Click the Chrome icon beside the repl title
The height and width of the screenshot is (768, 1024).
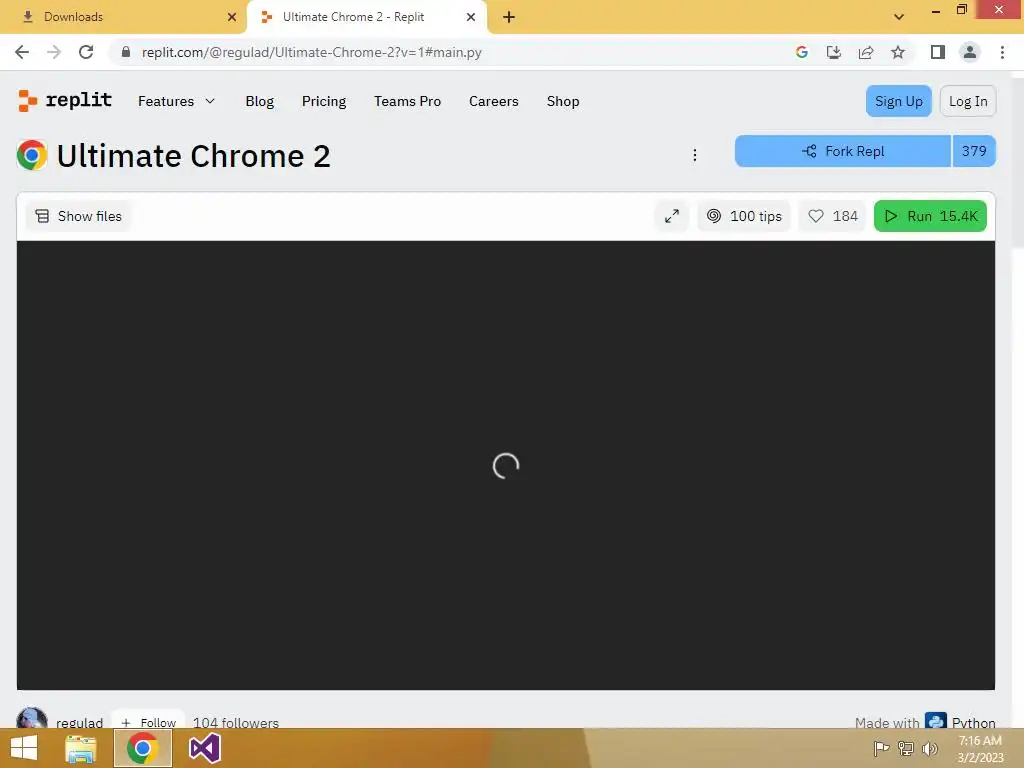(x=32, y=155)
